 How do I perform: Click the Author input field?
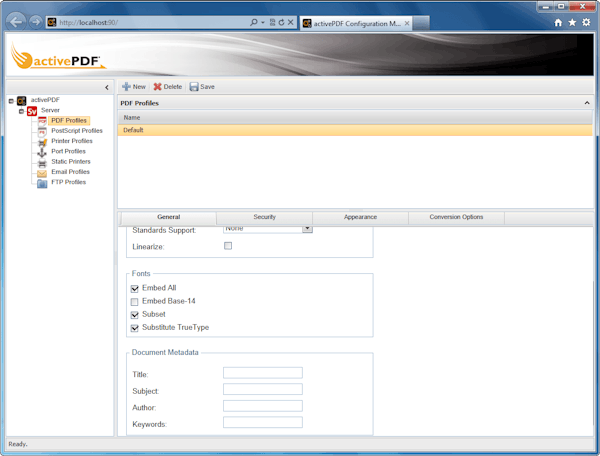click(x=263, y=406)
